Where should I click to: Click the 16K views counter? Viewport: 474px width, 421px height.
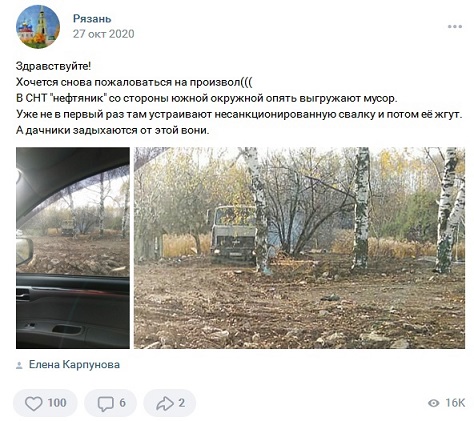455,403
